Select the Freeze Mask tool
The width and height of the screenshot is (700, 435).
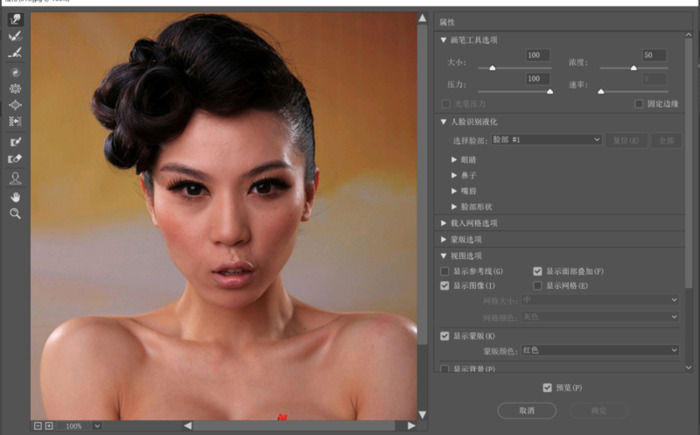[15, 142]
